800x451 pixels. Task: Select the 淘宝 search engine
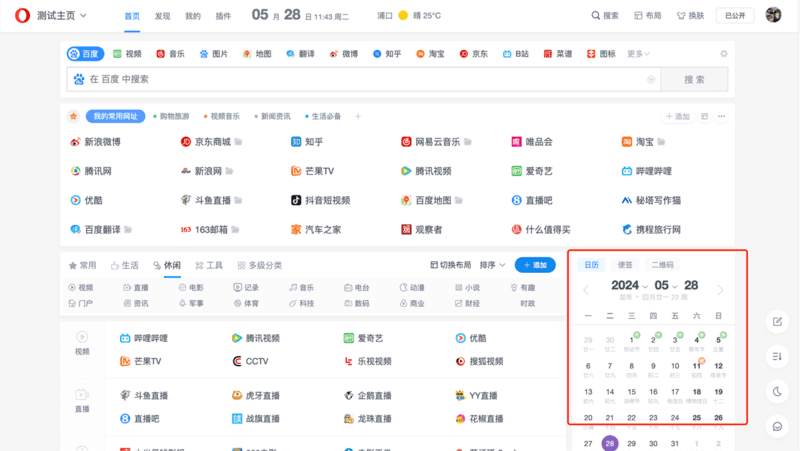(x=431, y=54)
